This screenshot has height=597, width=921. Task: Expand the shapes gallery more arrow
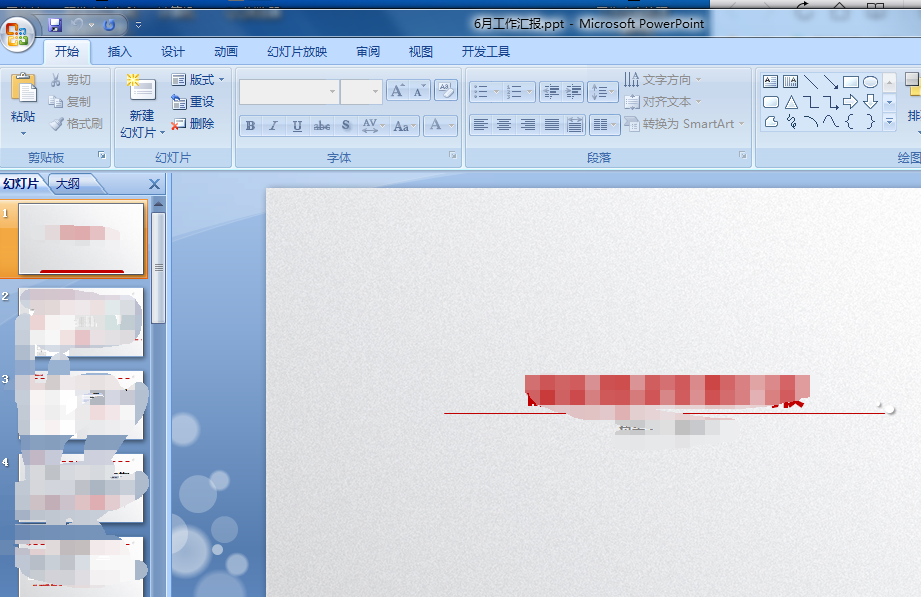(889, 122)
